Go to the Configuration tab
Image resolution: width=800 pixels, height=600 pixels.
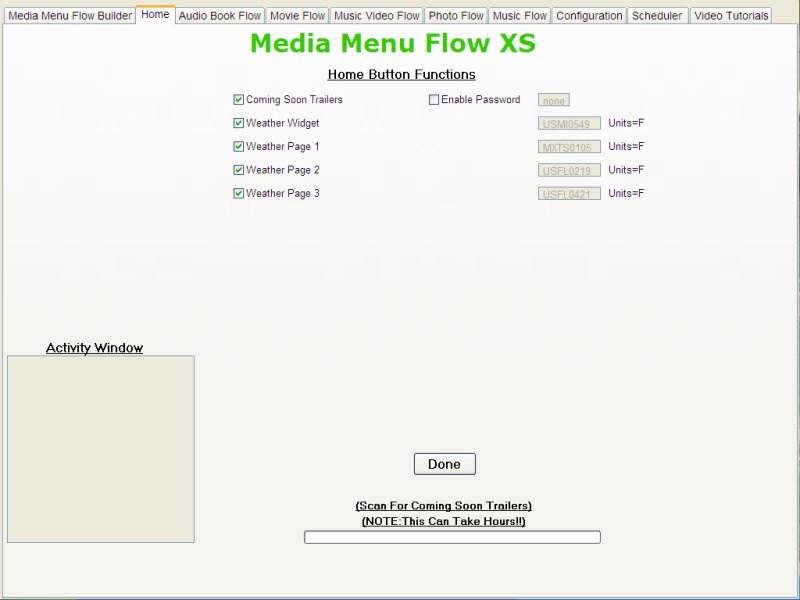589,15
